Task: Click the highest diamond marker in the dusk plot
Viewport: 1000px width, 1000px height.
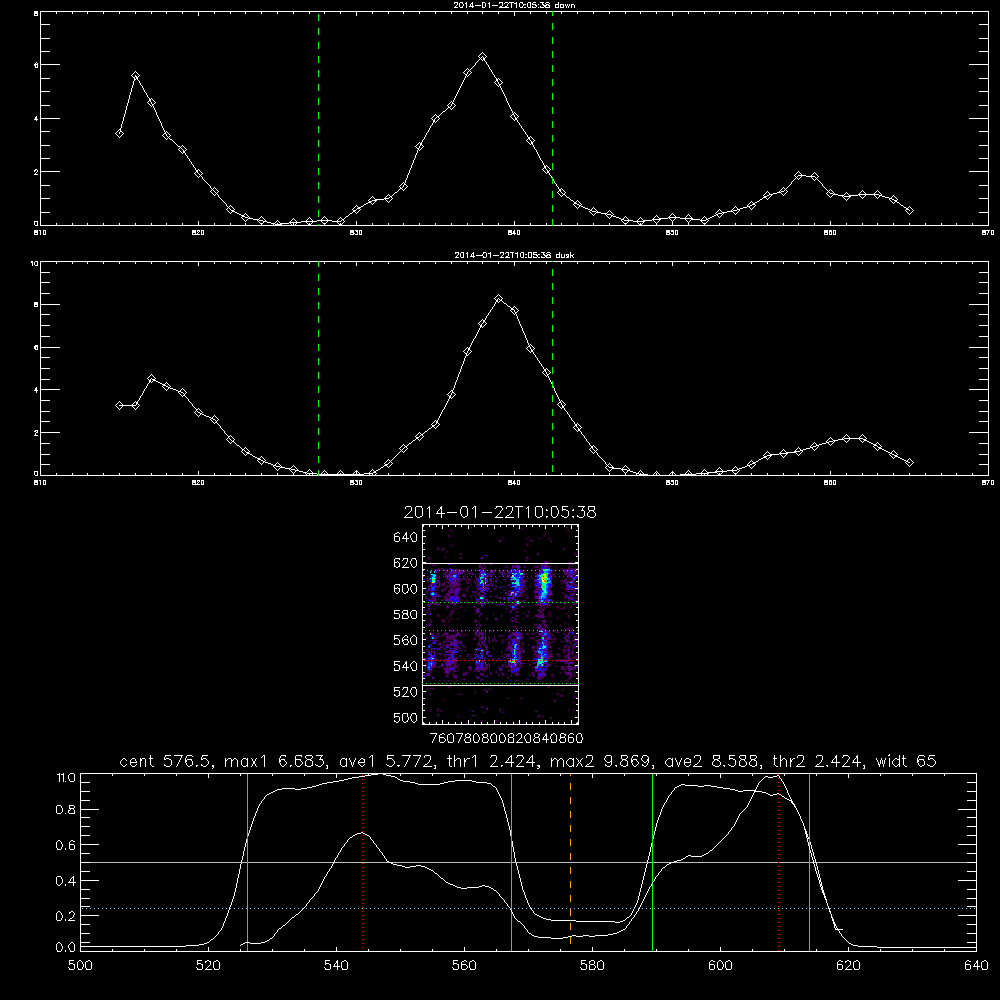Action: tap(499, 298)
